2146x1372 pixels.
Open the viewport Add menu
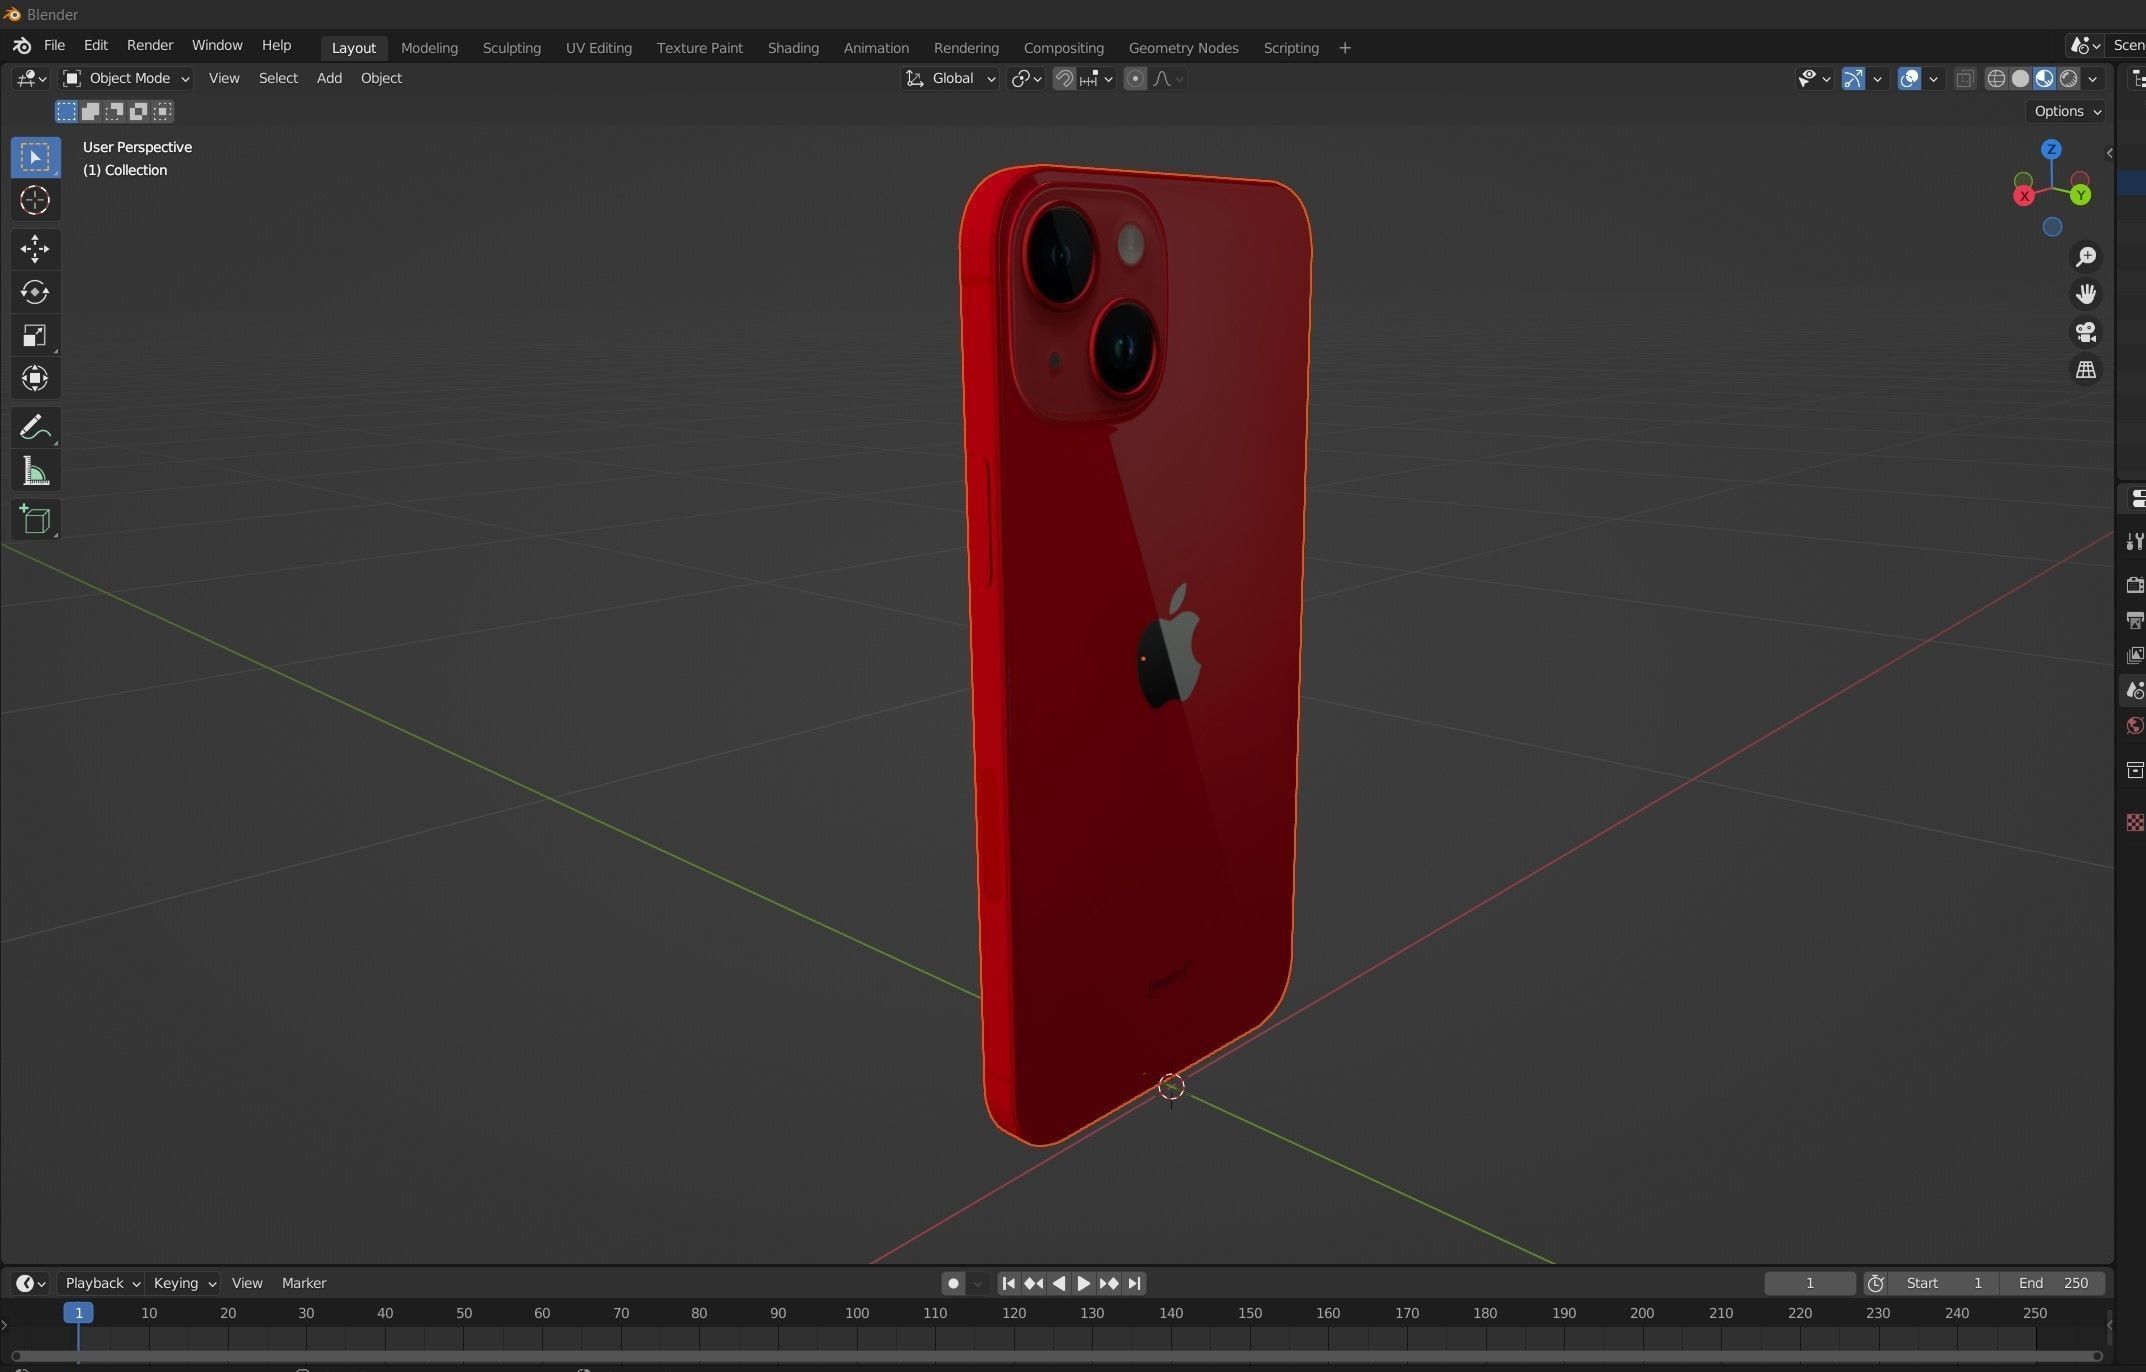(x=329, y=78)
